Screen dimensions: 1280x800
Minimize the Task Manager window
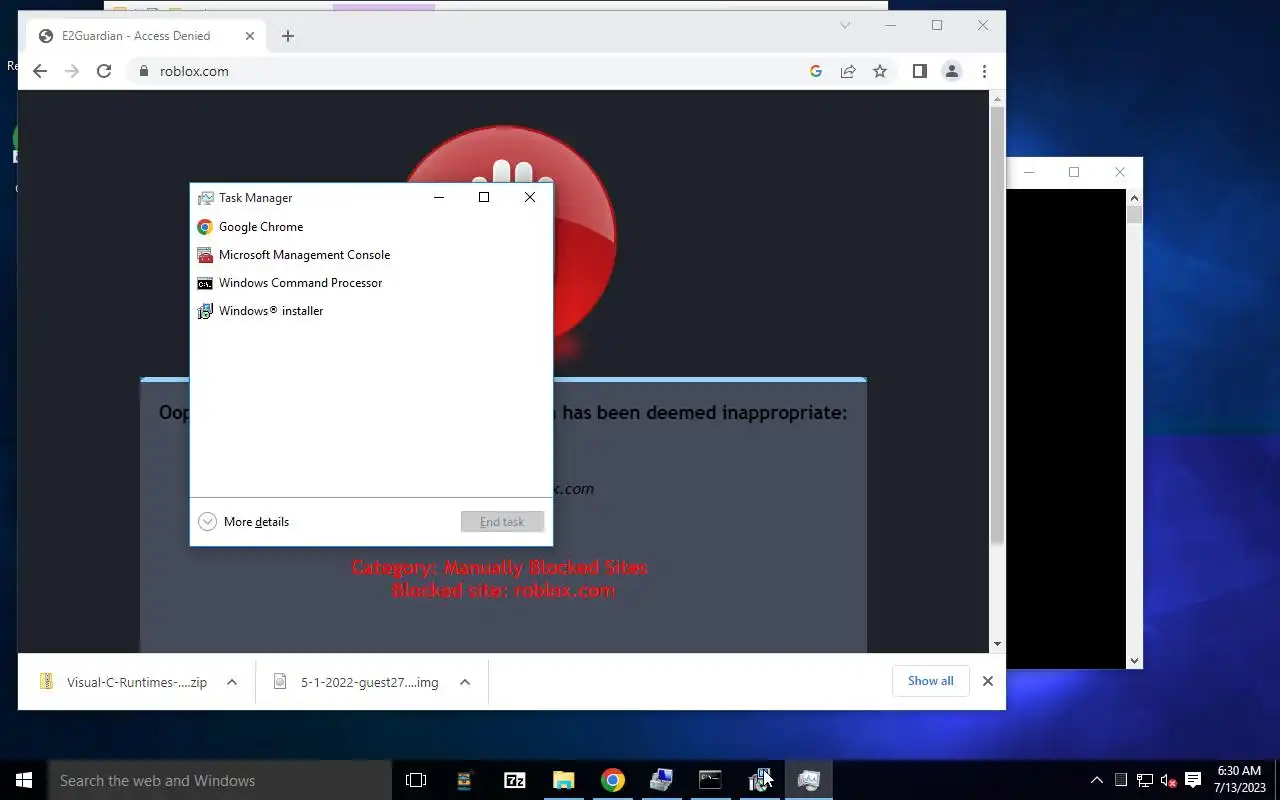439,197
